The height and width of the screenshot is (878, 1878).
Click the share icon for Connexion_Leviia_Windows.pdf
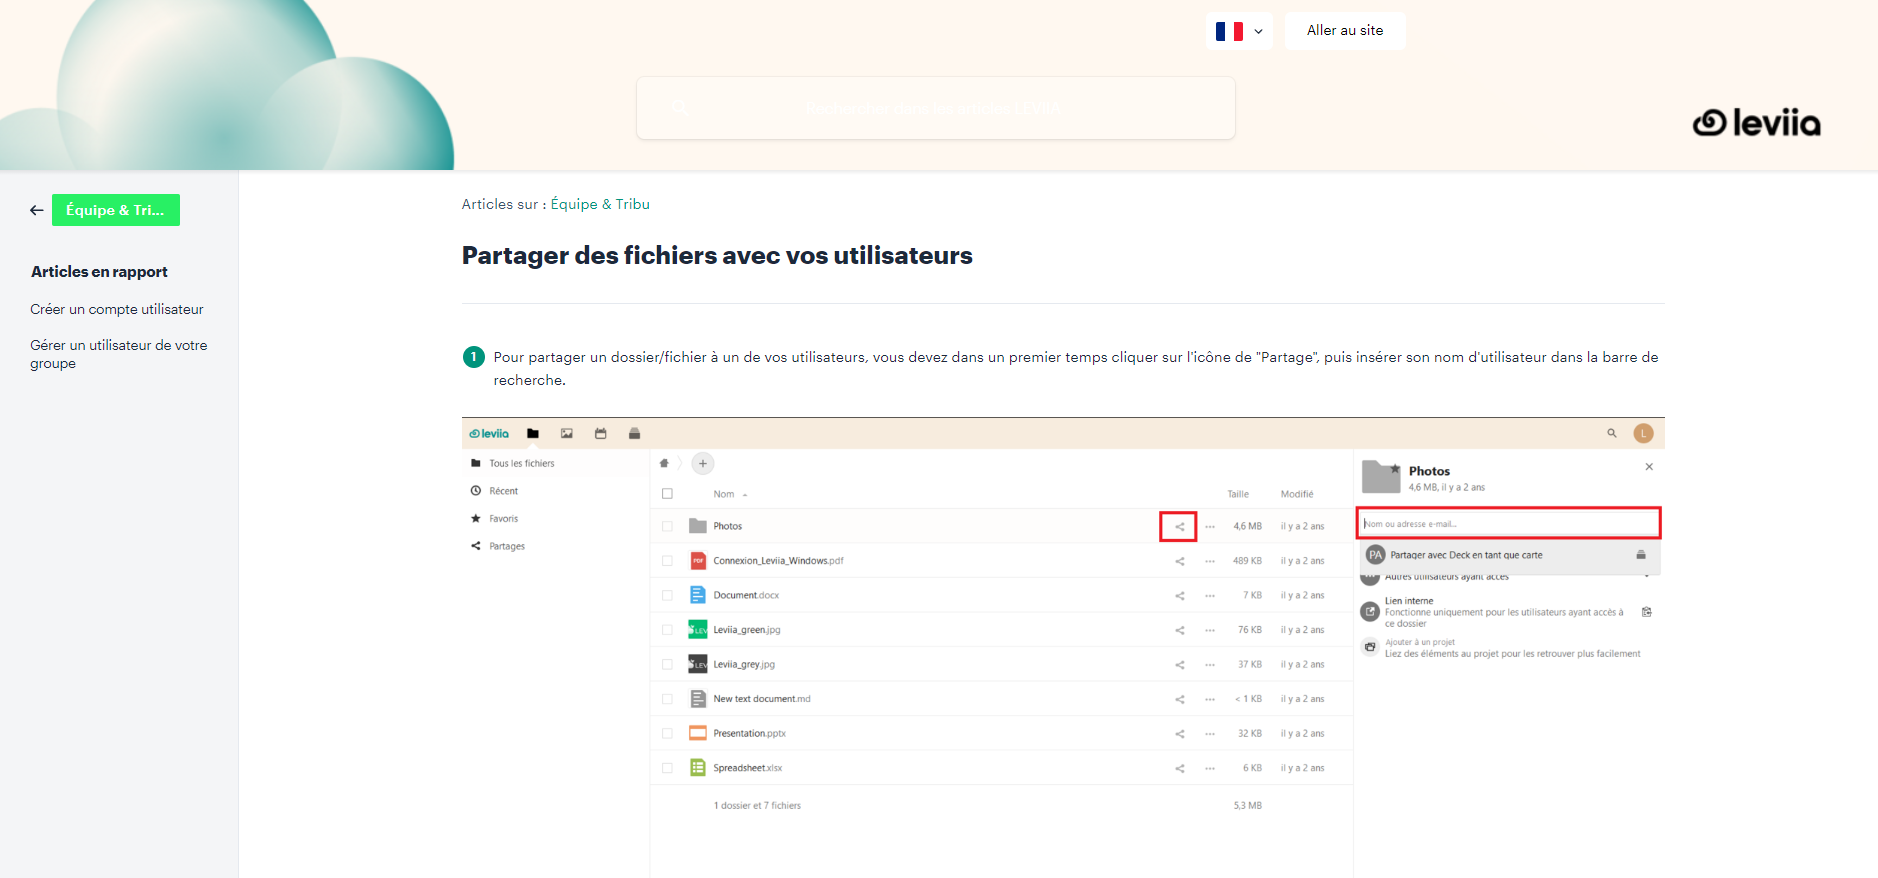1180,561
